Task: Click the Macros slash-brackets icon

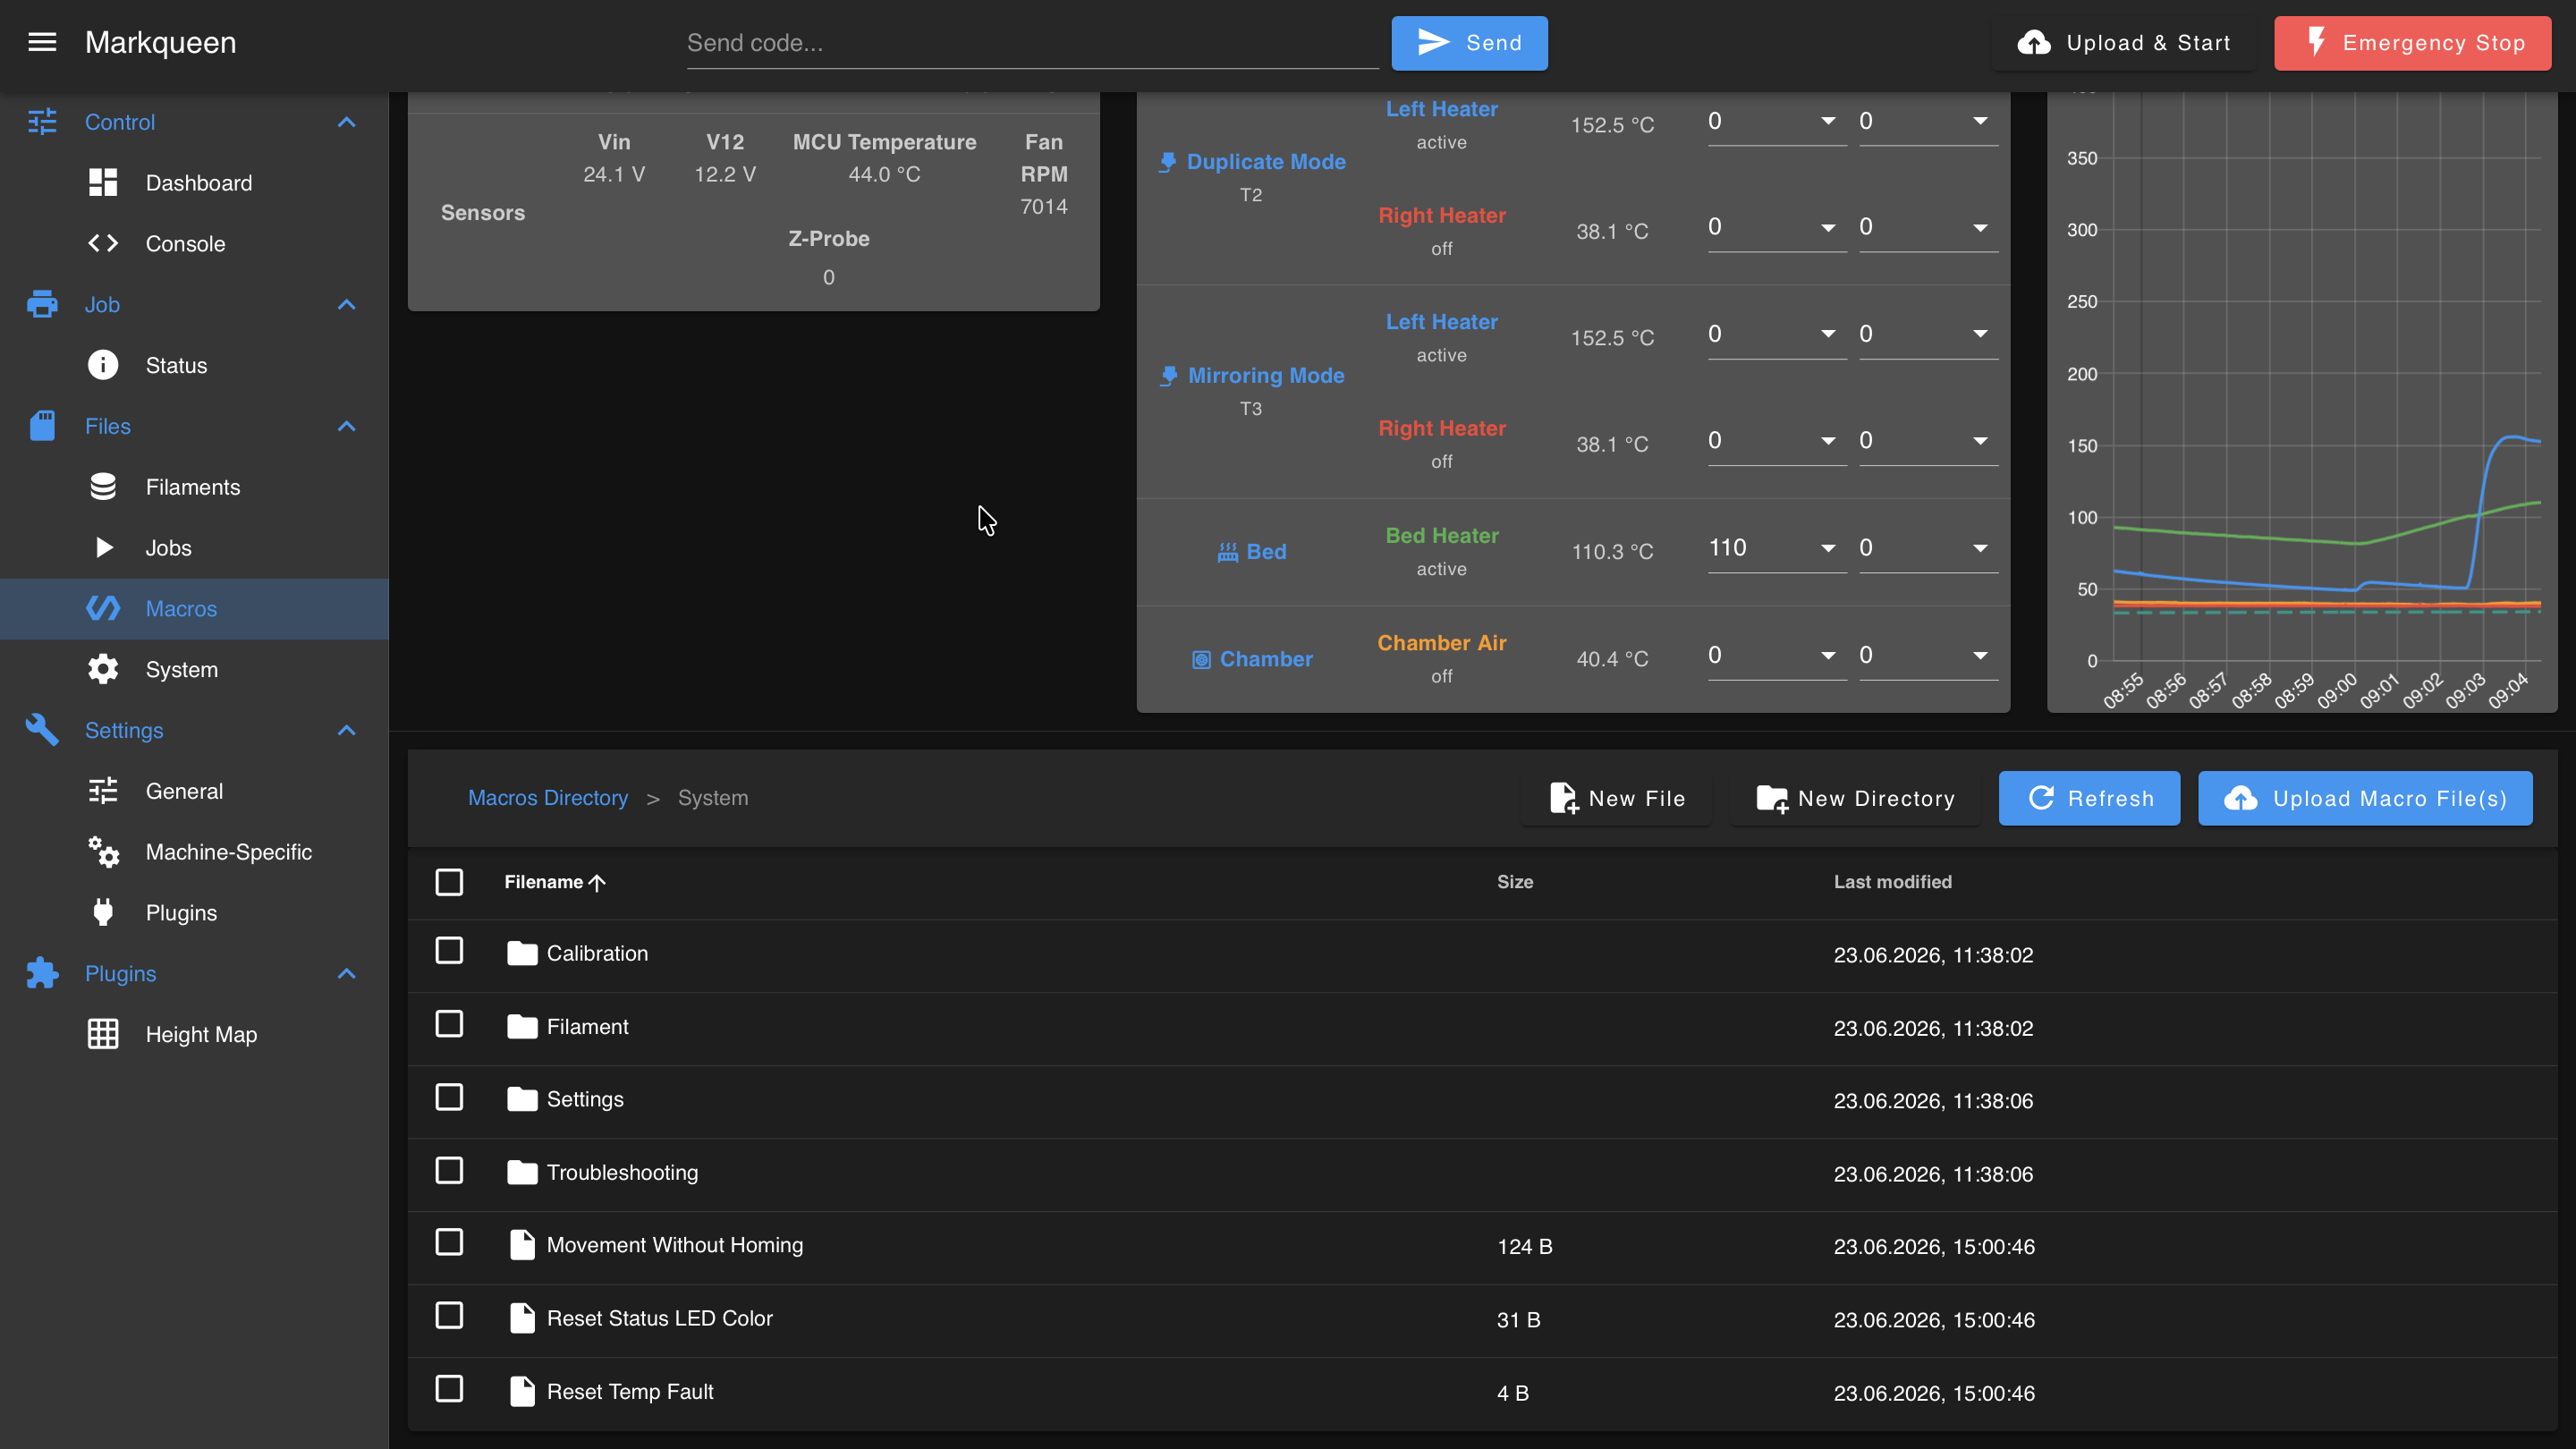Action: click(103, 609)
